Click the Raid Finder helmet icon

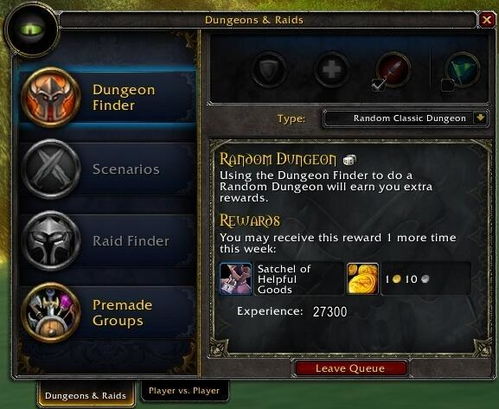(x=51, y=240)
